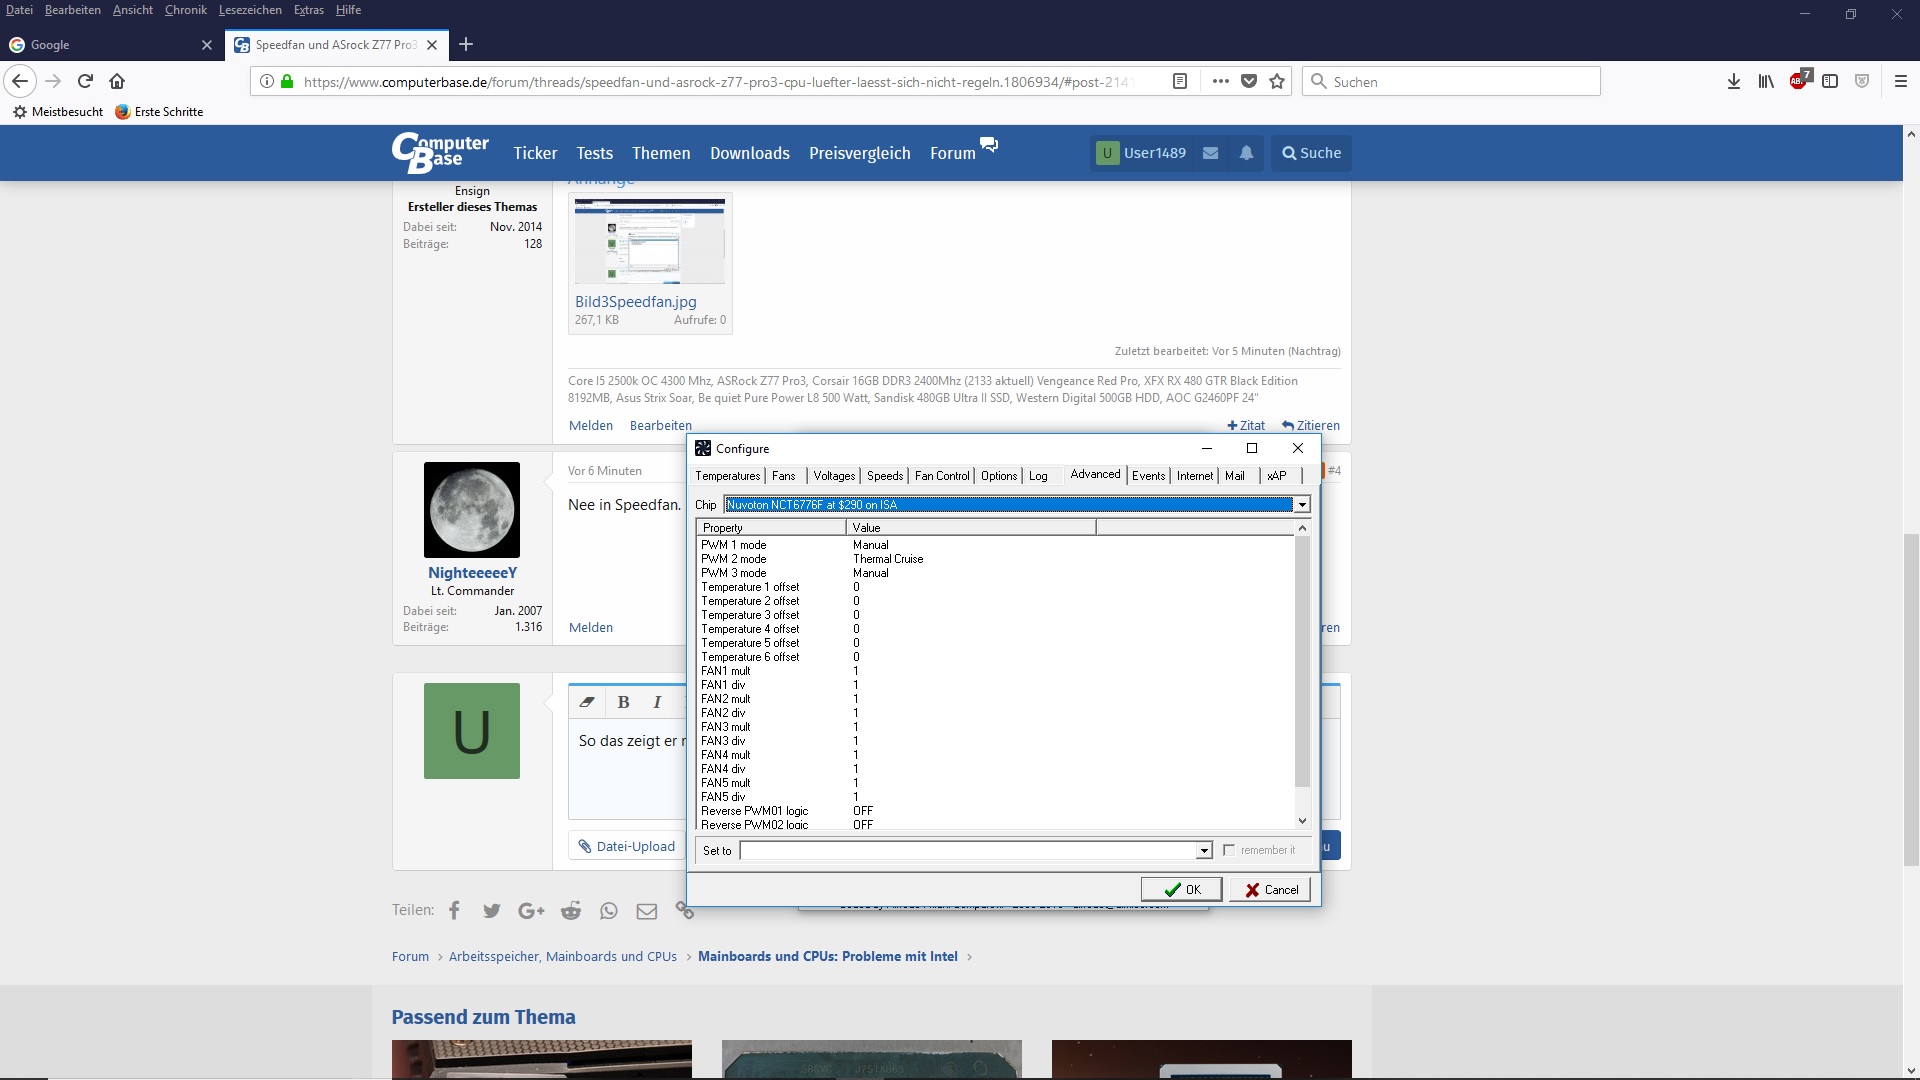Open the Bild3Speedfan.jpg attachment link

point(635,301)
